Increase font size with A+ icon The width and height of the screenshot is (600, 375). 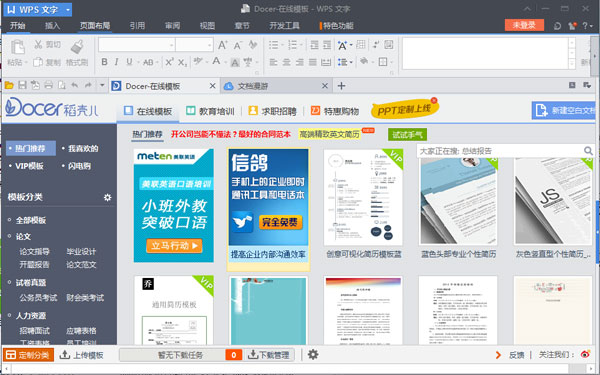point(223,45)
